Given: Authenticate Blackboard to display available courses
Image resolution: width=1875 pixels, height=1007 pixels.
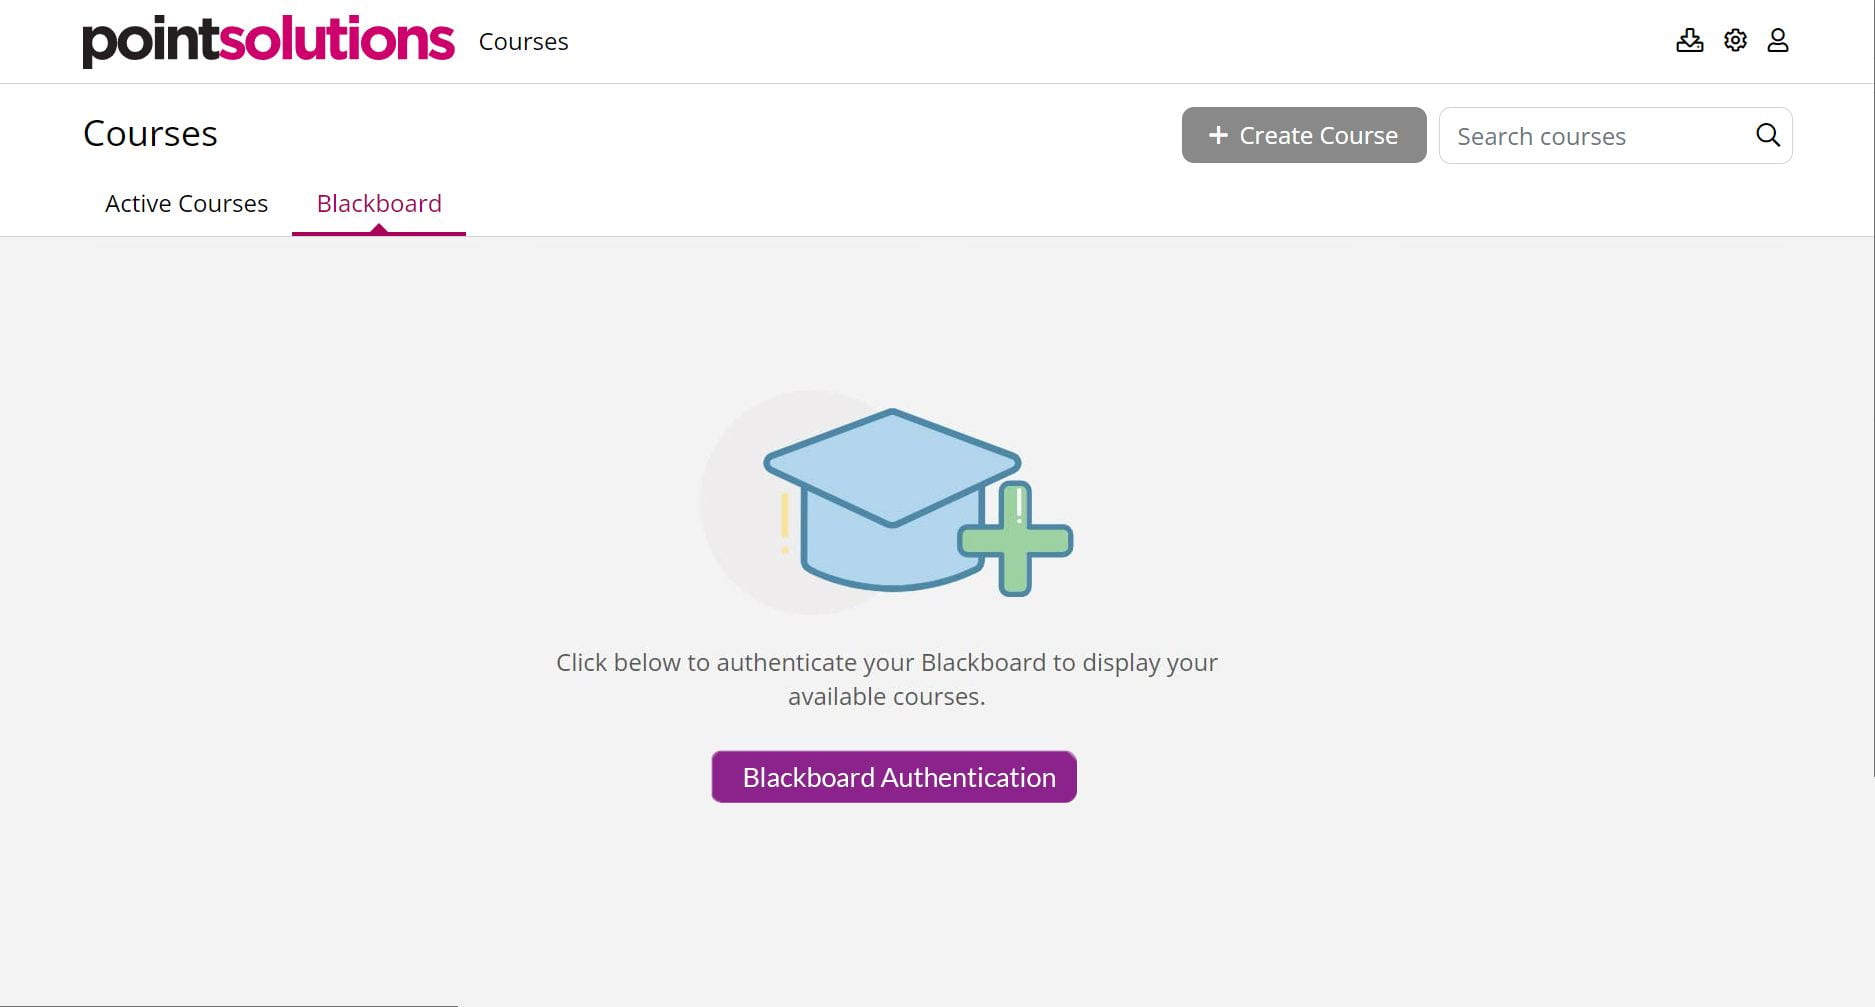Looking at the screenshot, I should click(893, 776).
